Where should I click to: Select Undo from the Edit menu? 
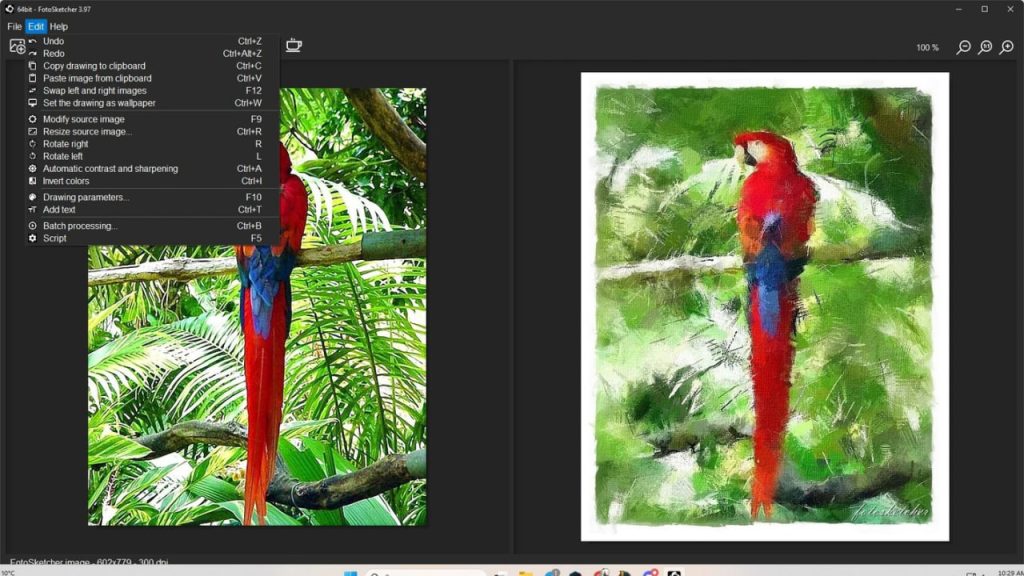[53, 41]
